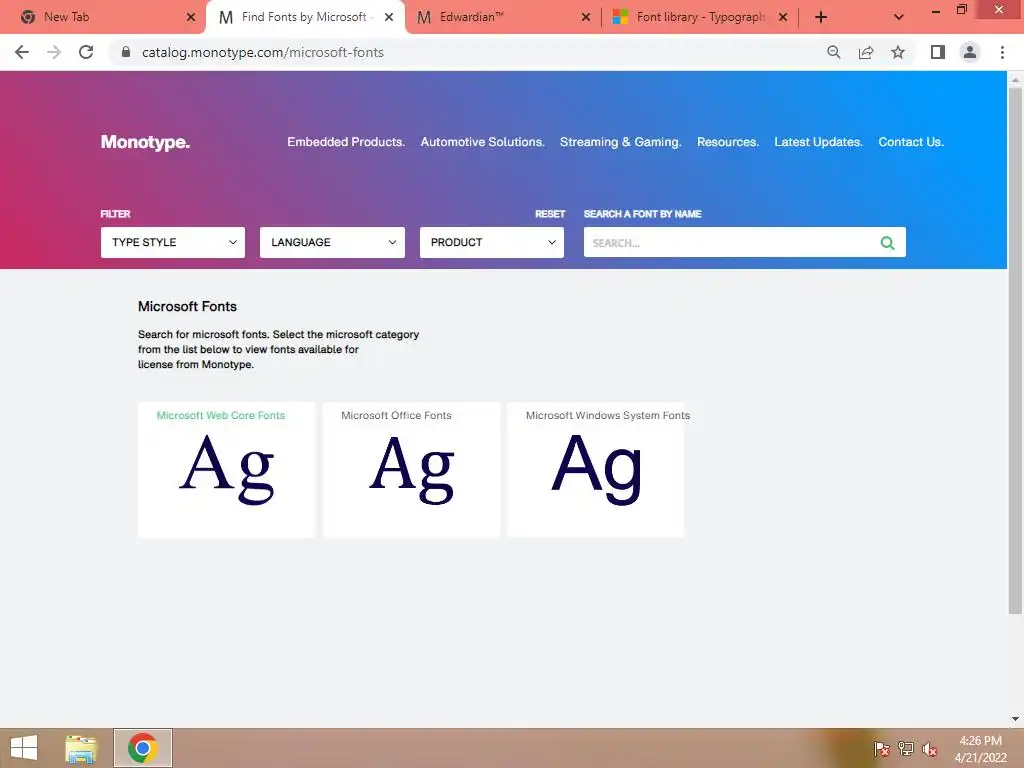Expand the Type Style filter dropdown
1024x768 pixels.
pos(173,242)
